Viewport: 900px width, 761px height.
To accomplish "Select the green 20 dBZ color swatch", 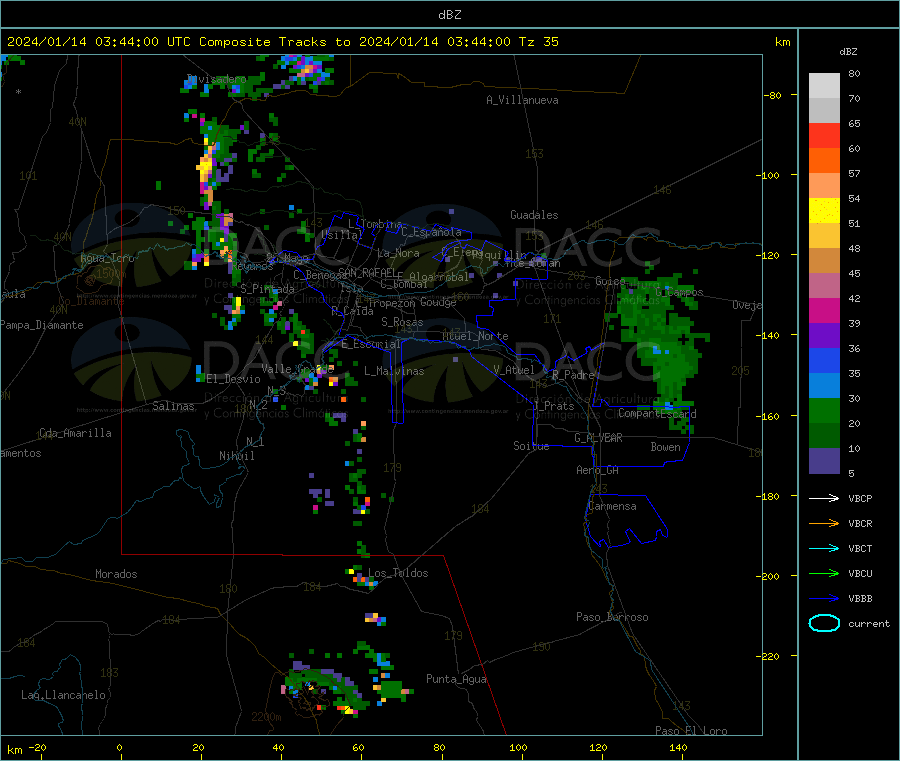I will [824, 410].
